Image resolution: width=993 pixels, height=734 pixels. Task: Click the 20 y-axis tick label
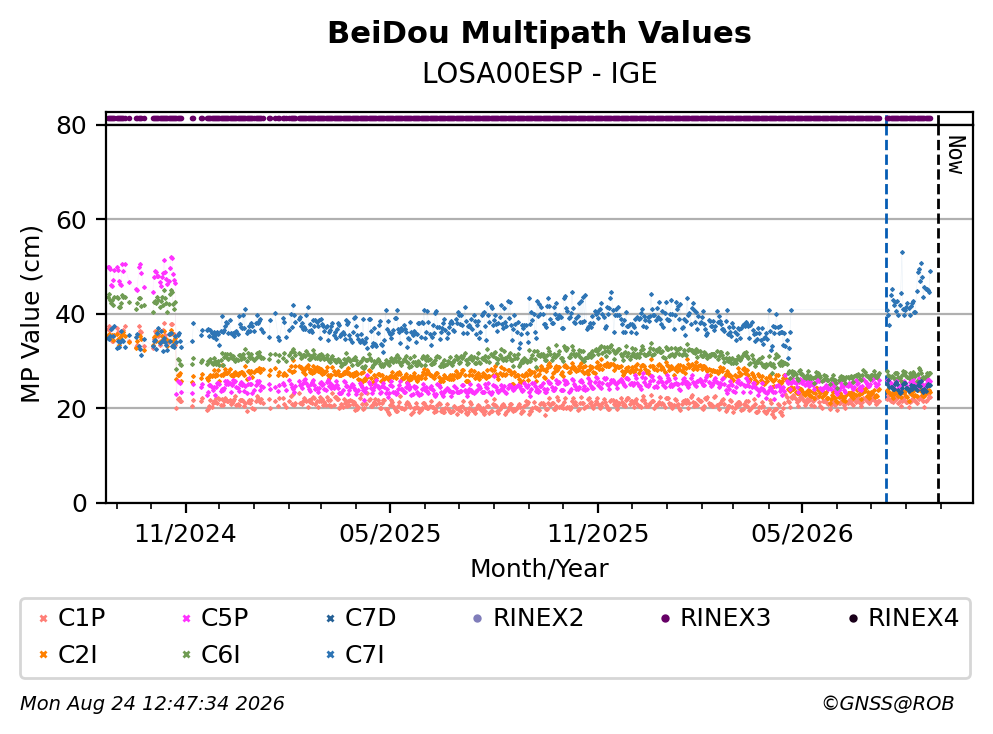click(72, 408)
